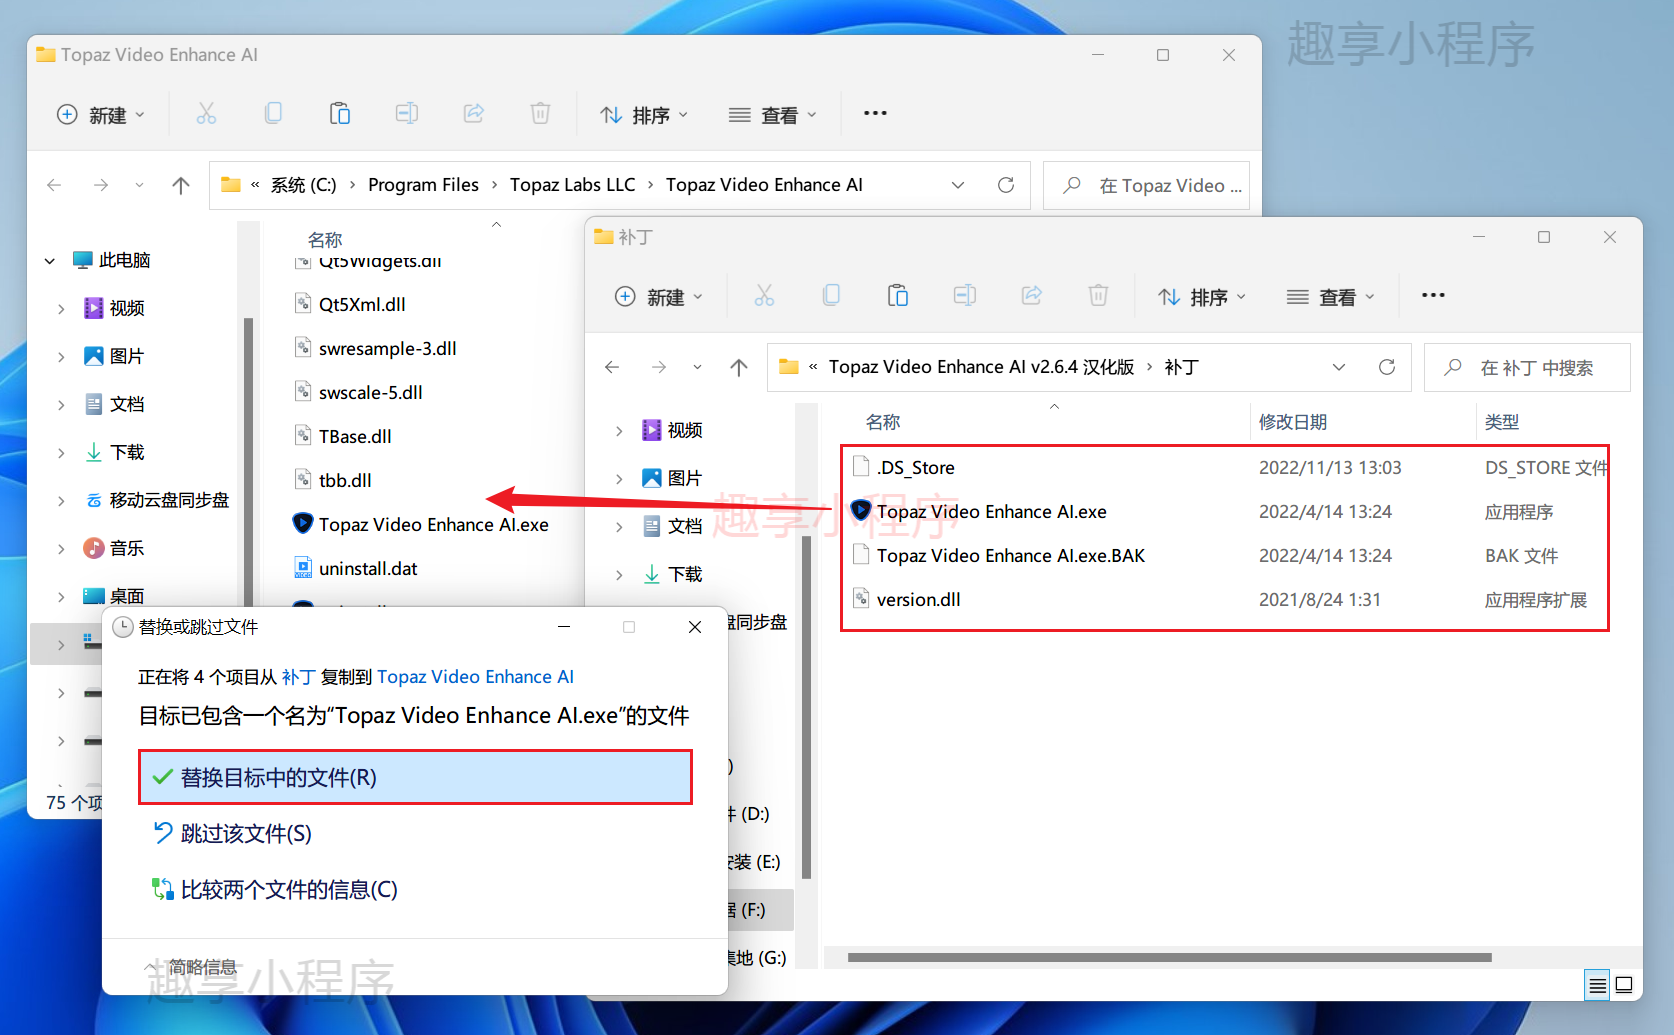The height and width of the screenshot is (1035, 1674).
Task: Go back in Topaz Video Enhance AI window
Action: [x=55, y=185]
